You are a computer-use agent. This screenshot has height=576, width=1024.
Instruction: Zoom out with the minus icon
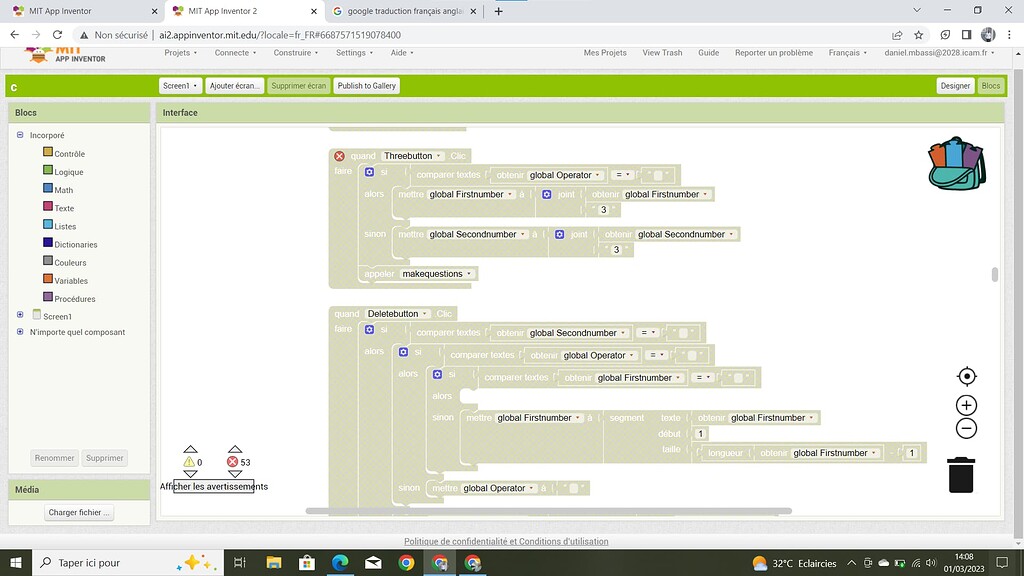pos(966,429)
